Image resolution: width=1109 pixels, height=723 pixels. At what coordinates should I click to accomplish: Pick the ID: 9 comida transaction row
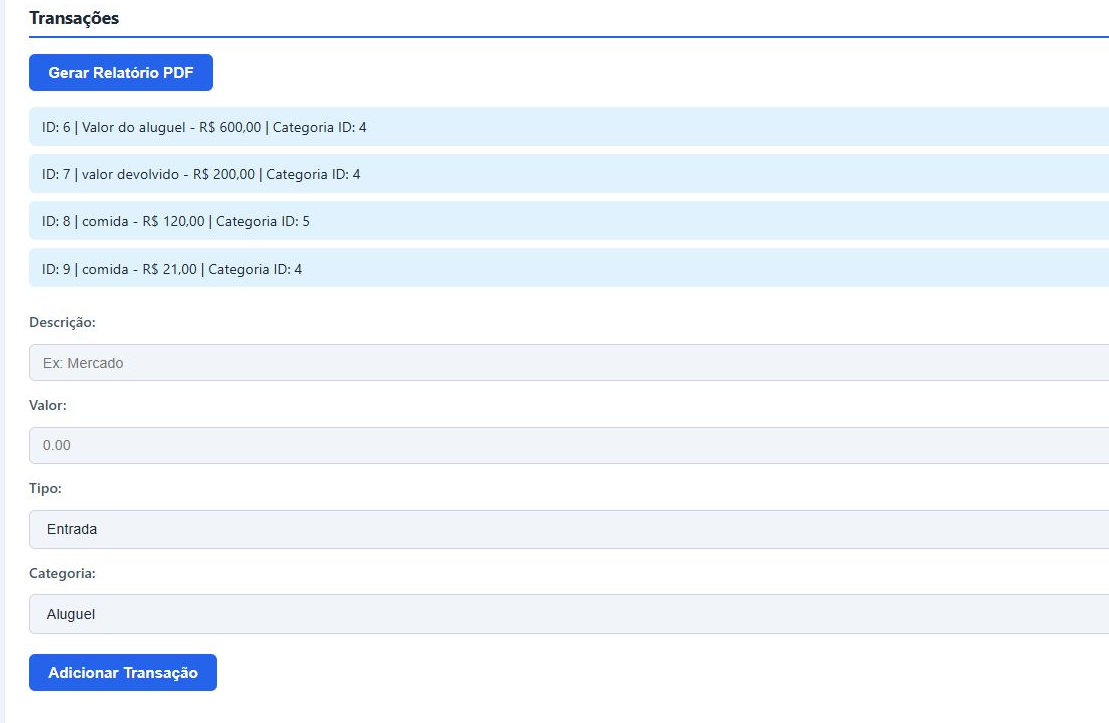pos(568,269)
